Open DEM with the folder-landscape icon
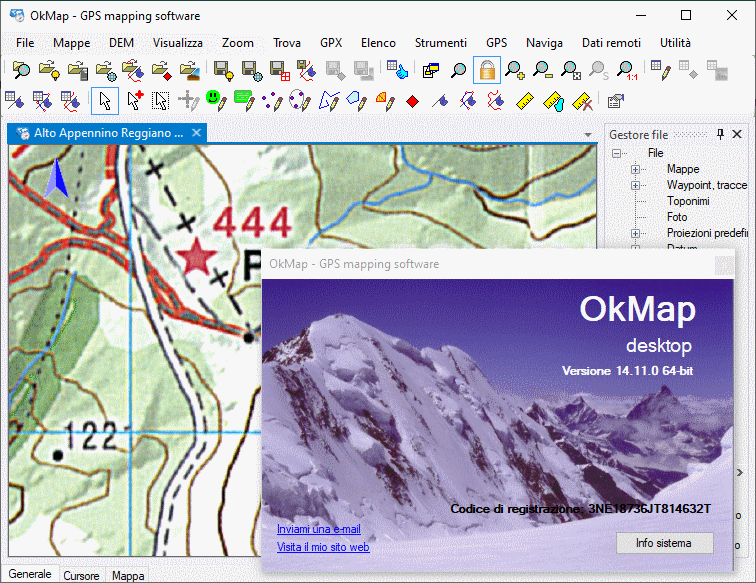This screenshot has height=583, width=756. point(190,70)
